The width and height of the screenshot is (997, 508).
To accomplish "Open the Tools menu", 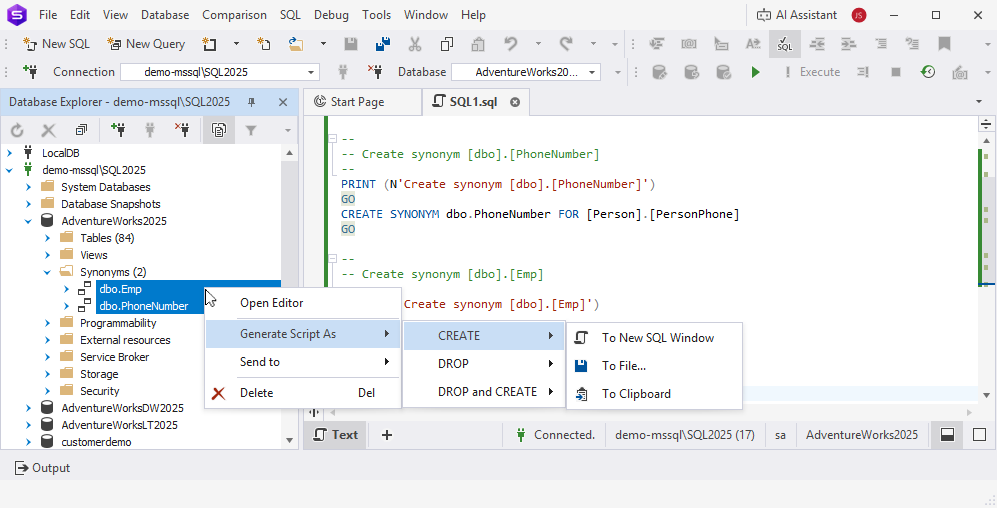I will pos(377,15).
